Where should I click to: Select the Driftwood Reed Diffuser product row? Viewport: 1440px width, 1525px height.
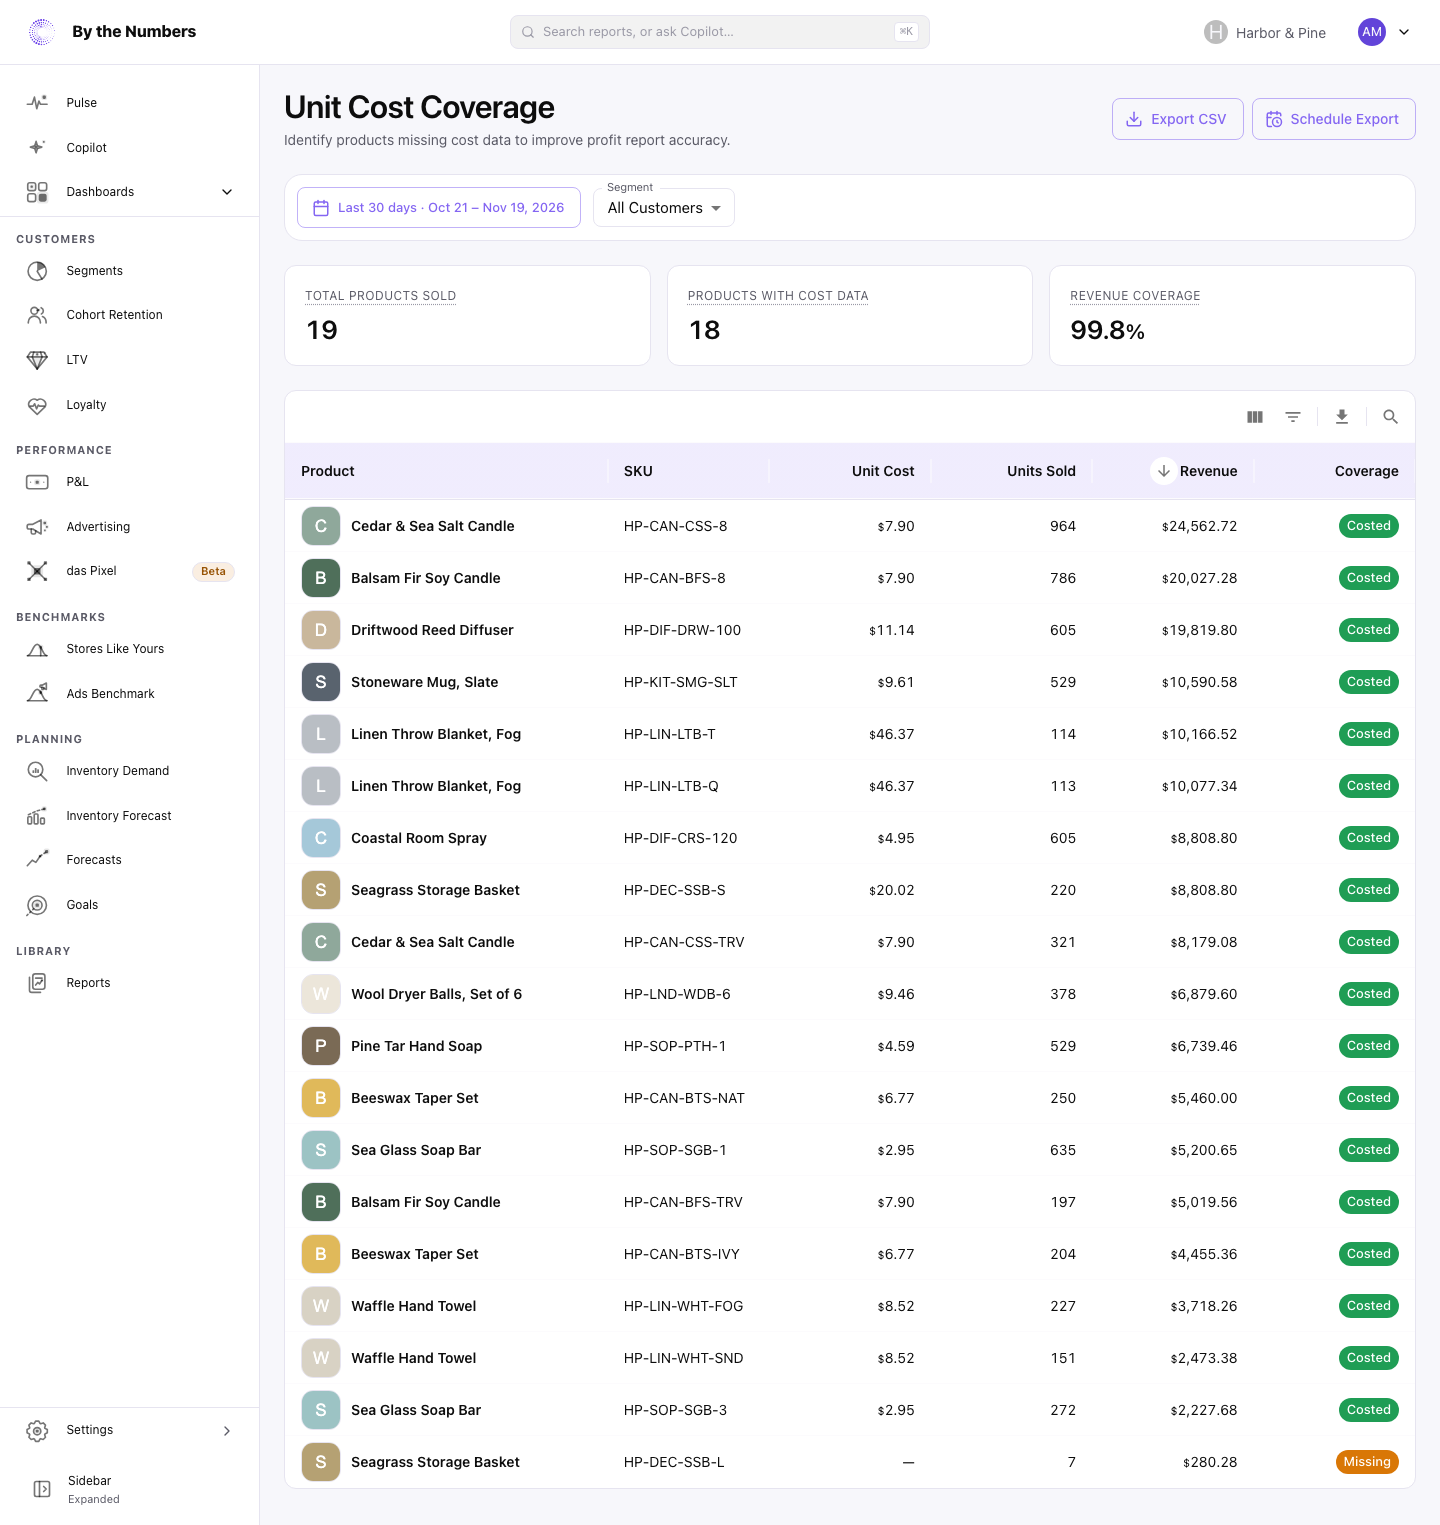[850, 630]
